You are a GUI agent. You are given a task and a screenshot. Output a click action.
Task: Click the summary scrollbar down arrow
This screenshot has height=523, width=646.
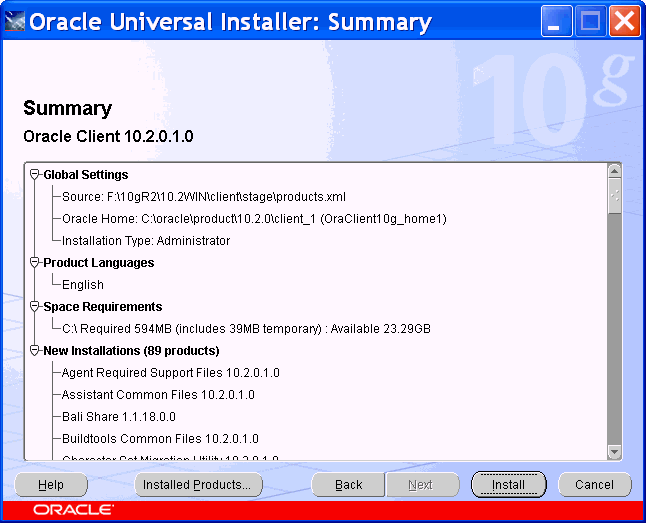(615, 452)
